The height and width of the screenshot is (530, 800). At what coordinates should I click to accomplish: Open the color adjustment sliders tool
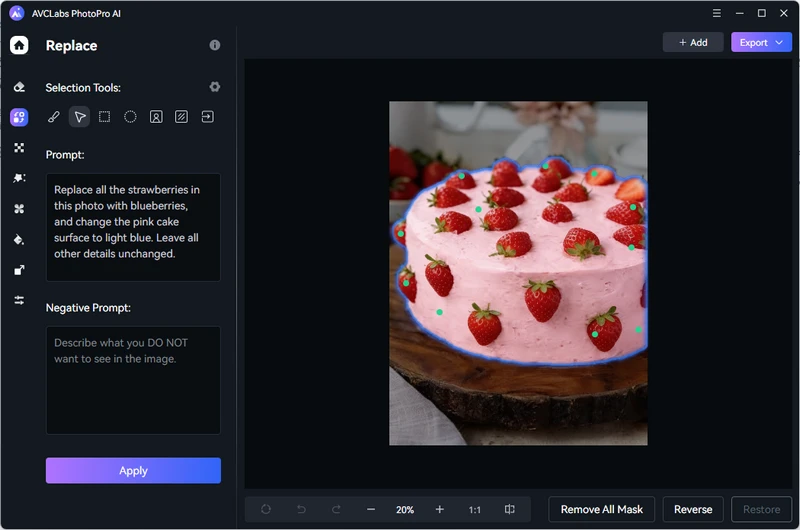[19, 301]
